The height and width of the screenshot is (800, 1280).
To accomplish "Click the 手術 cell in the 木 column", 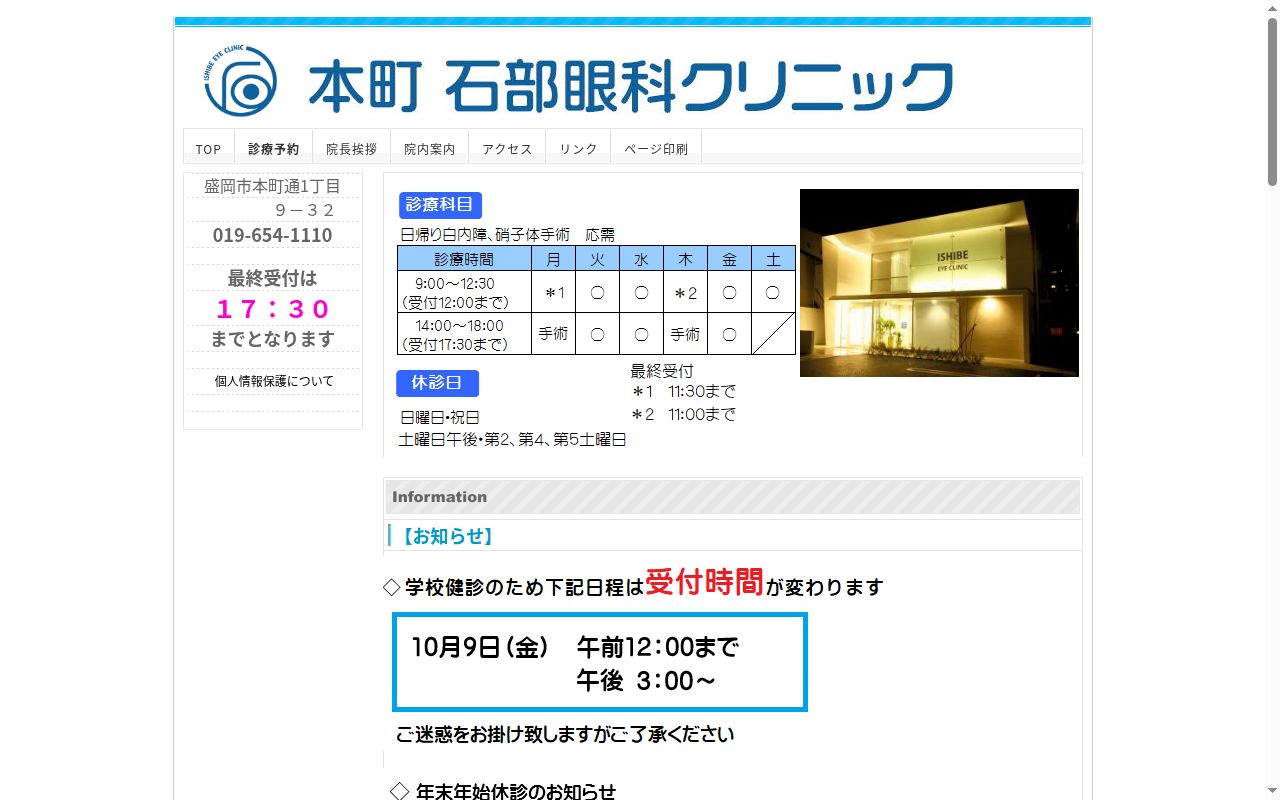I will coord(685,334).
